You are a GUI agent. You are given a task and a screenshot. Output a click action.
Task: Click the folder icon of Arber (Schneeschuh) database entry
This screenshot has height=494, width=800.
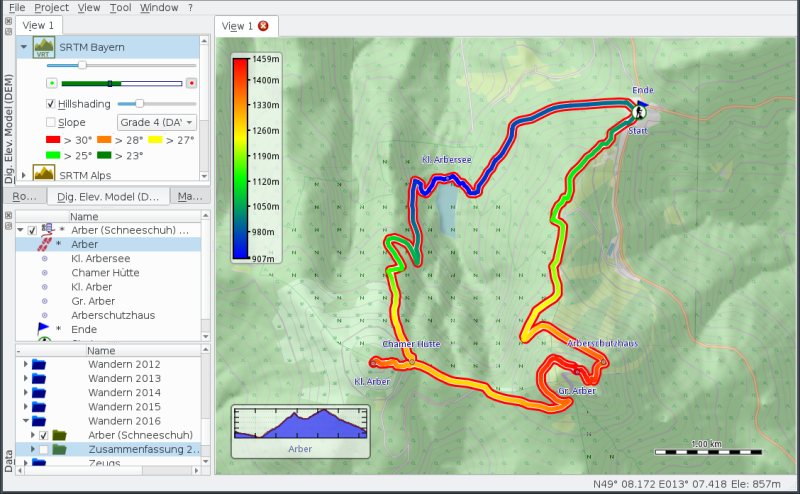pyautogui.click(x=60, y=435)
